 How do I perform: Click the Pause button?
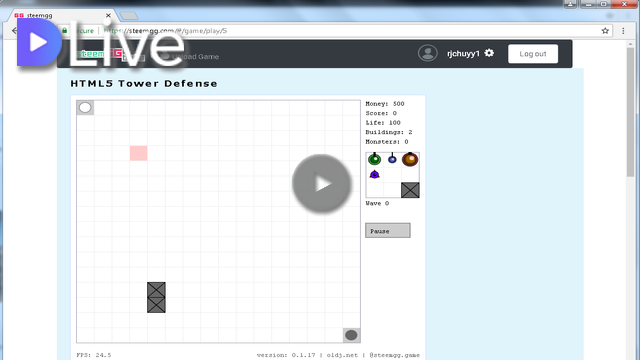pyautogui.click(x=388, y=231)
